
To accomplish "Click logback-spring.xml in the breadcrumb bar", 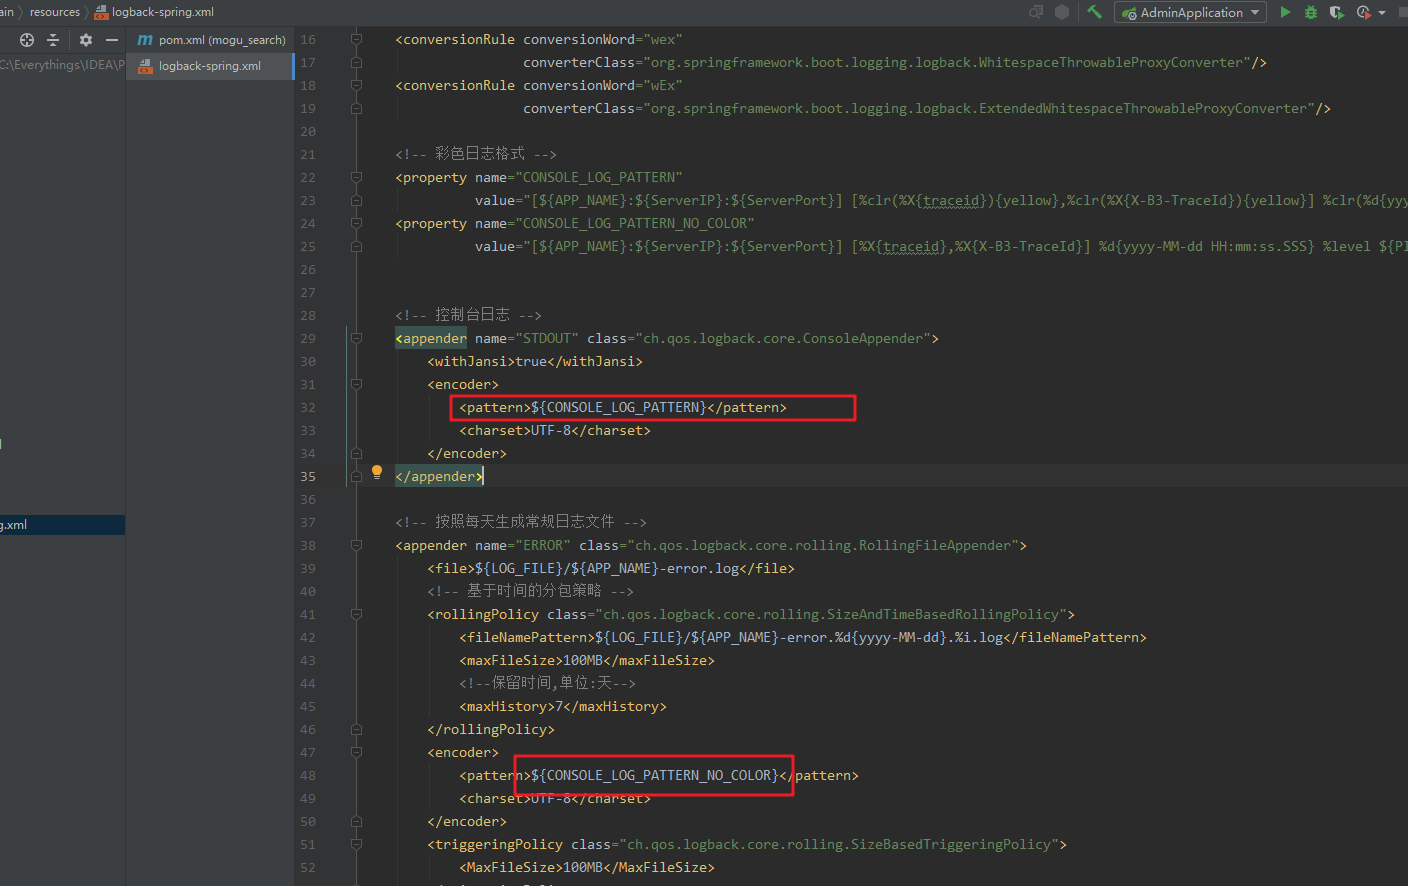I will pos(154,12).
